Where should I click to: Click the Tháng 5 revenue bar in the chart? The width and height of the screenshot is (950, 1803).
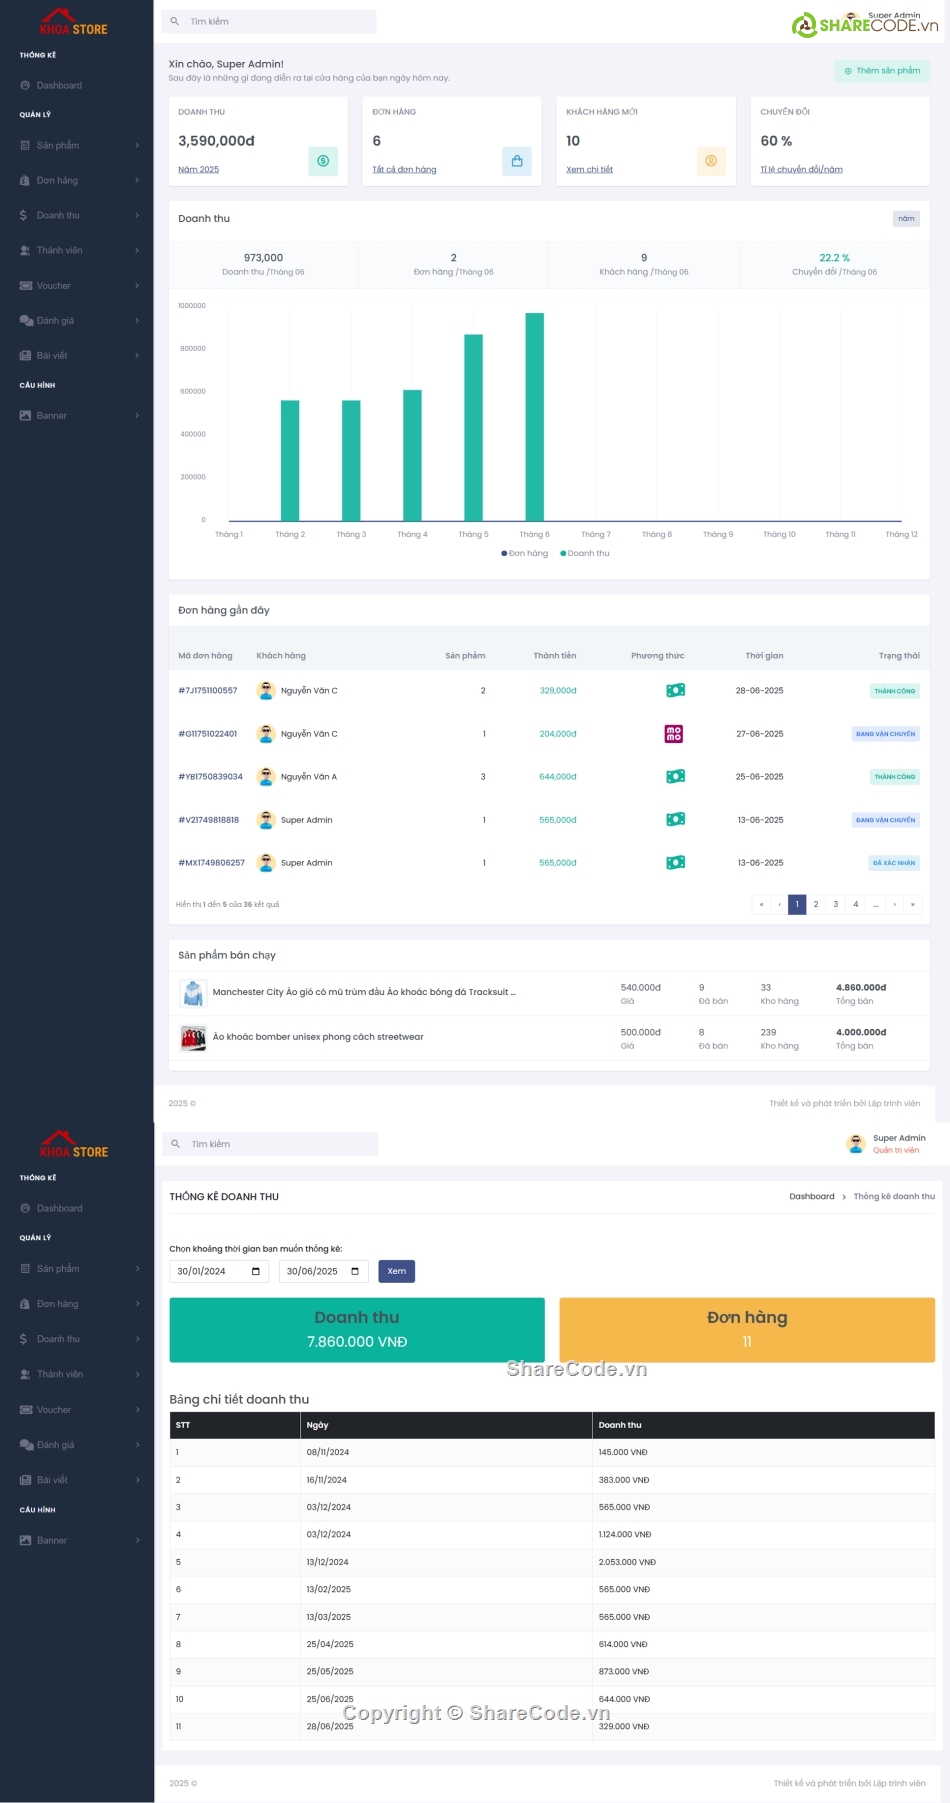tap(473, 428)
